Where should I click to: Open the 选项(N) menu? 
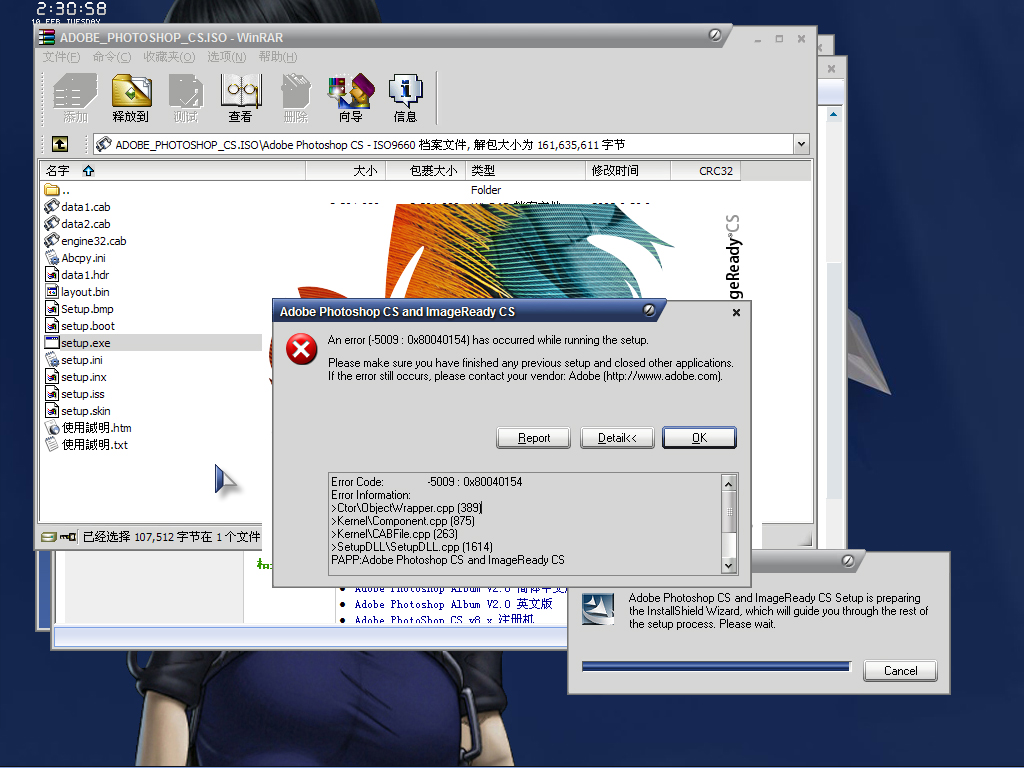(x=227, y=57)
